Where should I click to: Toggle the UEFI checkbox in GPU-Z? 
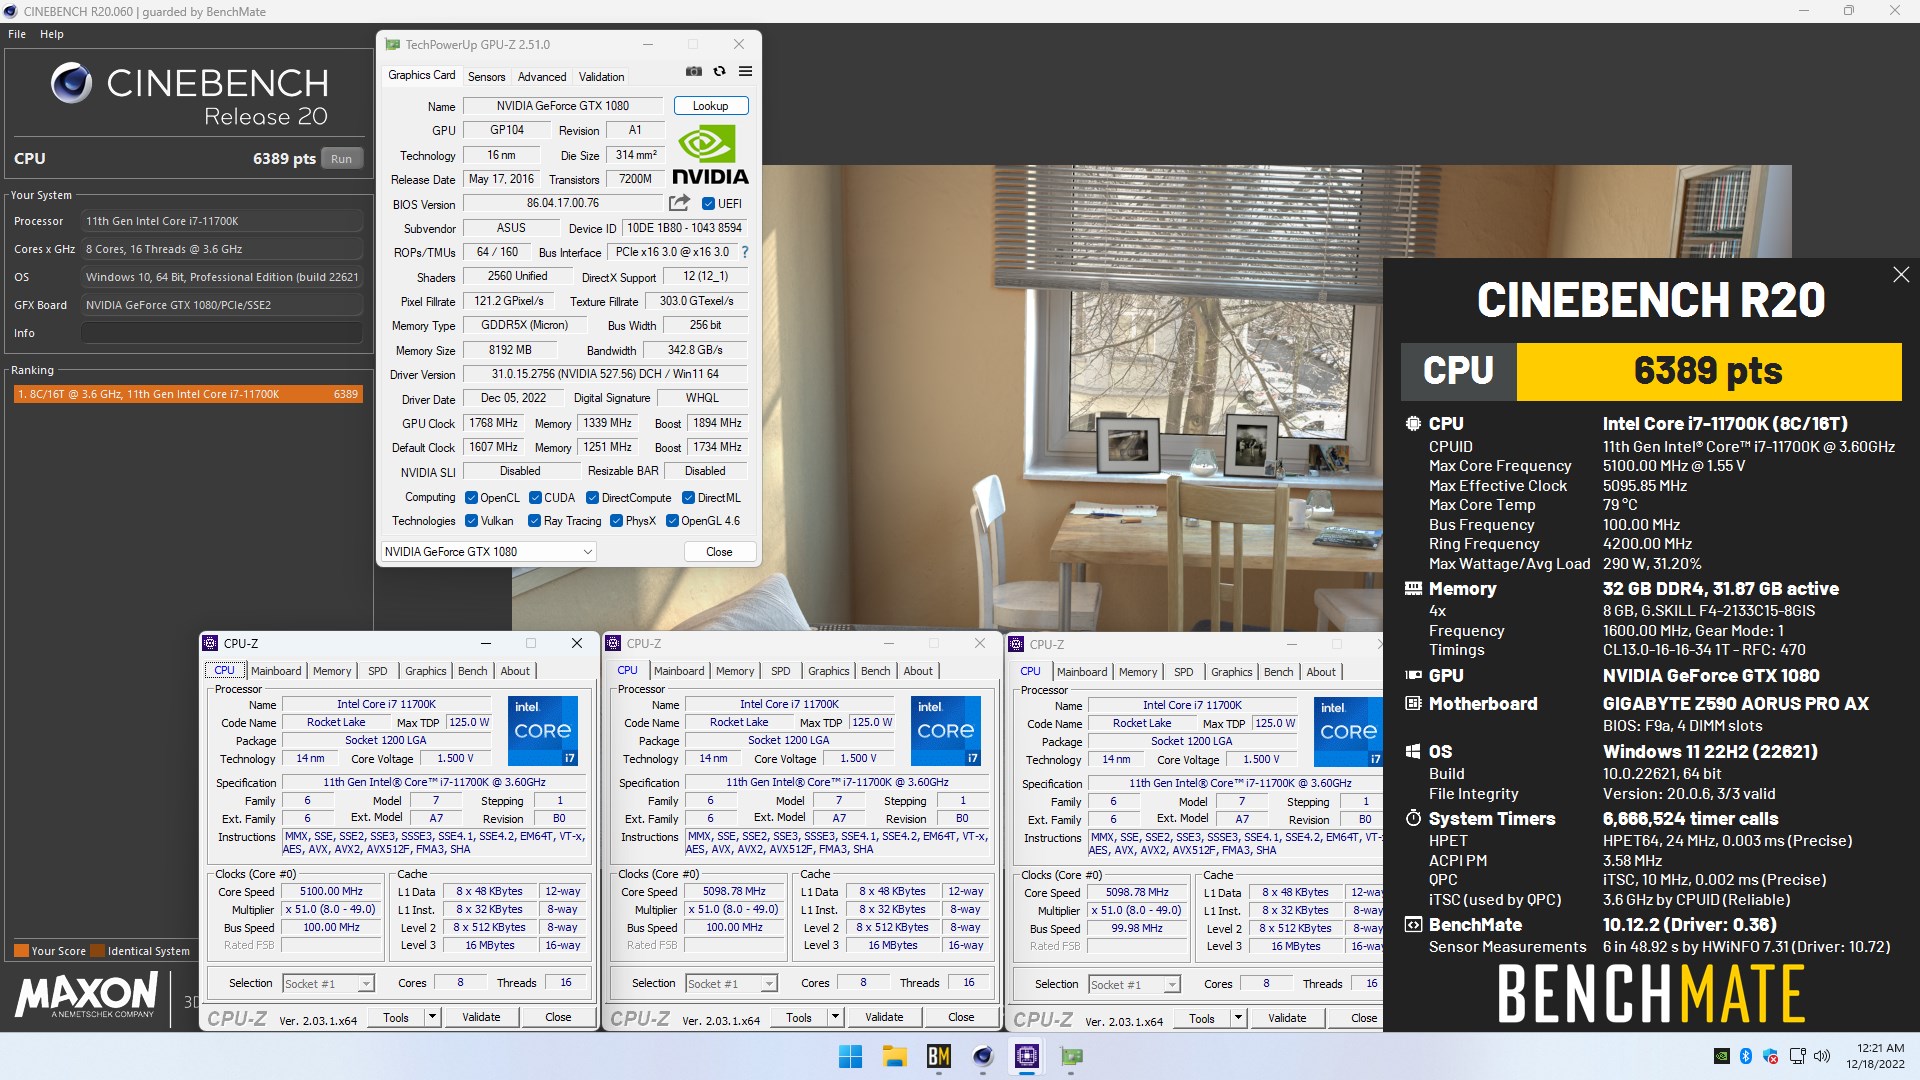click(x=708, y=204)
